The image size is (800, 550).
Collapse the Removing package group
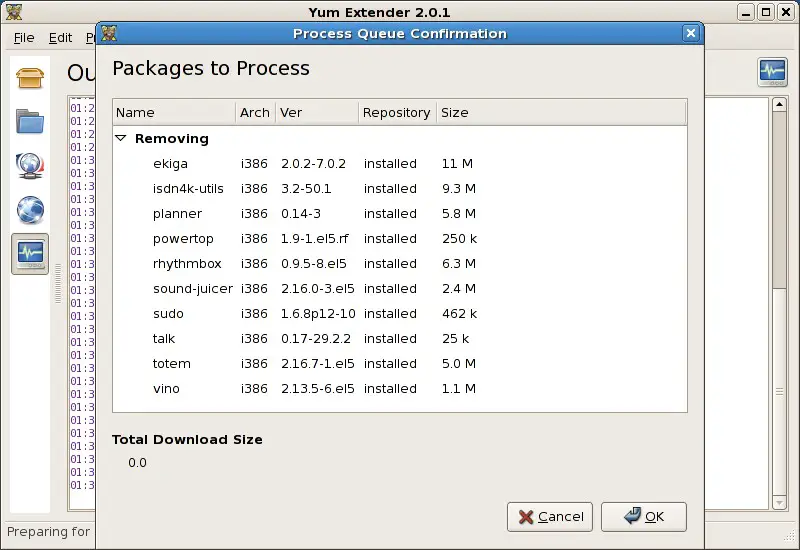click(121, 139)
